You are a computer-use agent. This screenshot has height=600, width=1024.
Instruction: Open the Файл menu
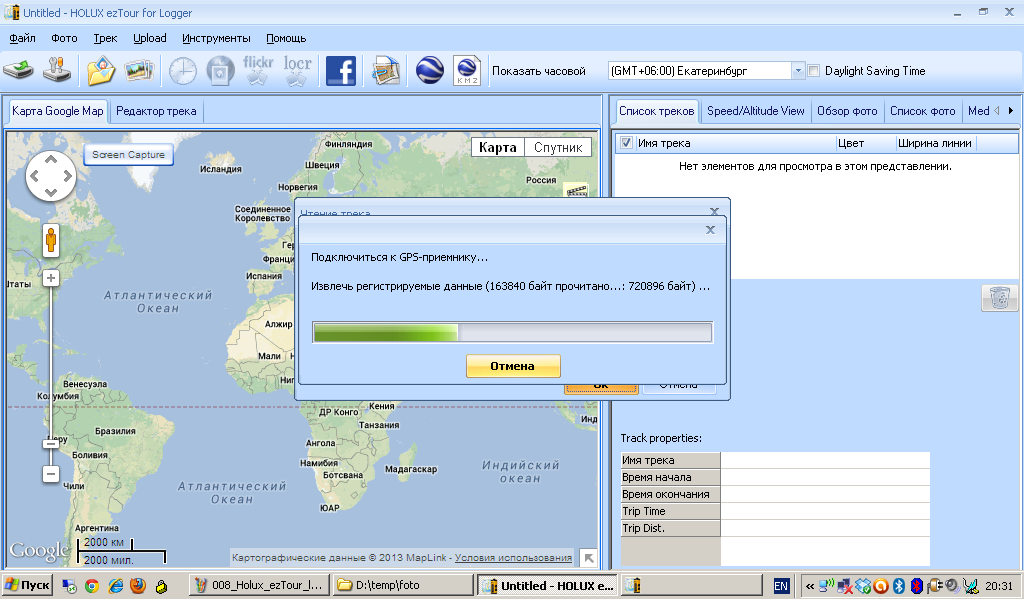(x=22, y=38)
